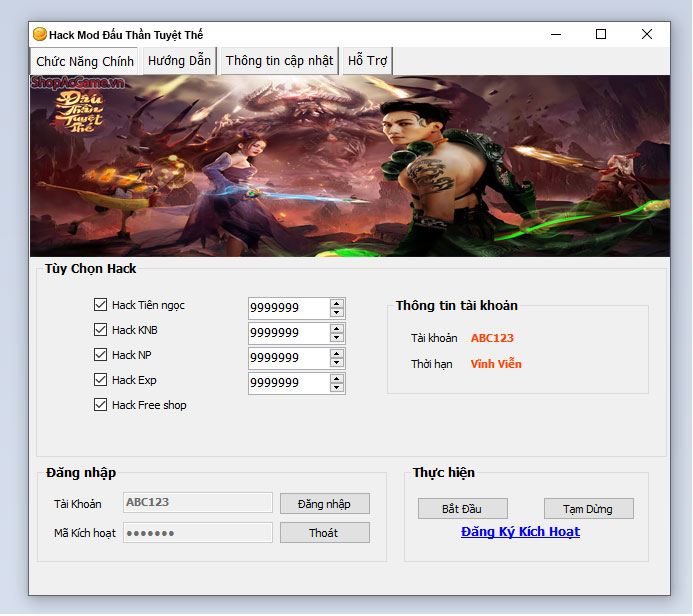Open the Đăng Ký Kích Hoạt link
This screenshot has height=616, width=693.
click(x=520, y=532)
